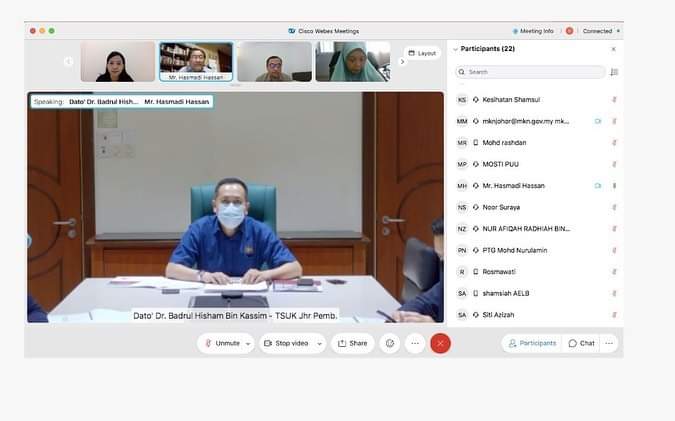Select the first woman participant thumbnail
Image resolution: width=675 pixels, height=421 pixels.
pyautogui.click(x=118, y=62)
